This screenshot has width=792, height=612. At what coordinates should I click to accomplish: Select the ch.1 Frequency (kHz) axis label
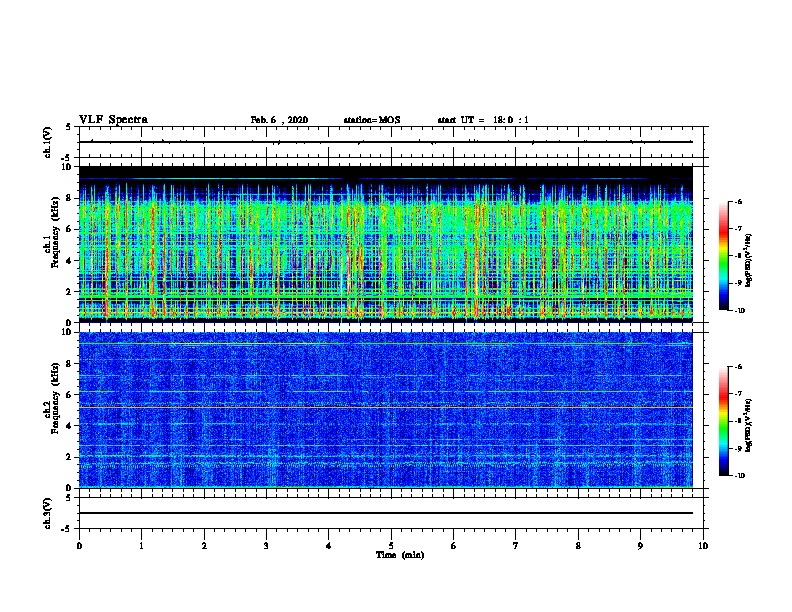click(x=52, y=245)
